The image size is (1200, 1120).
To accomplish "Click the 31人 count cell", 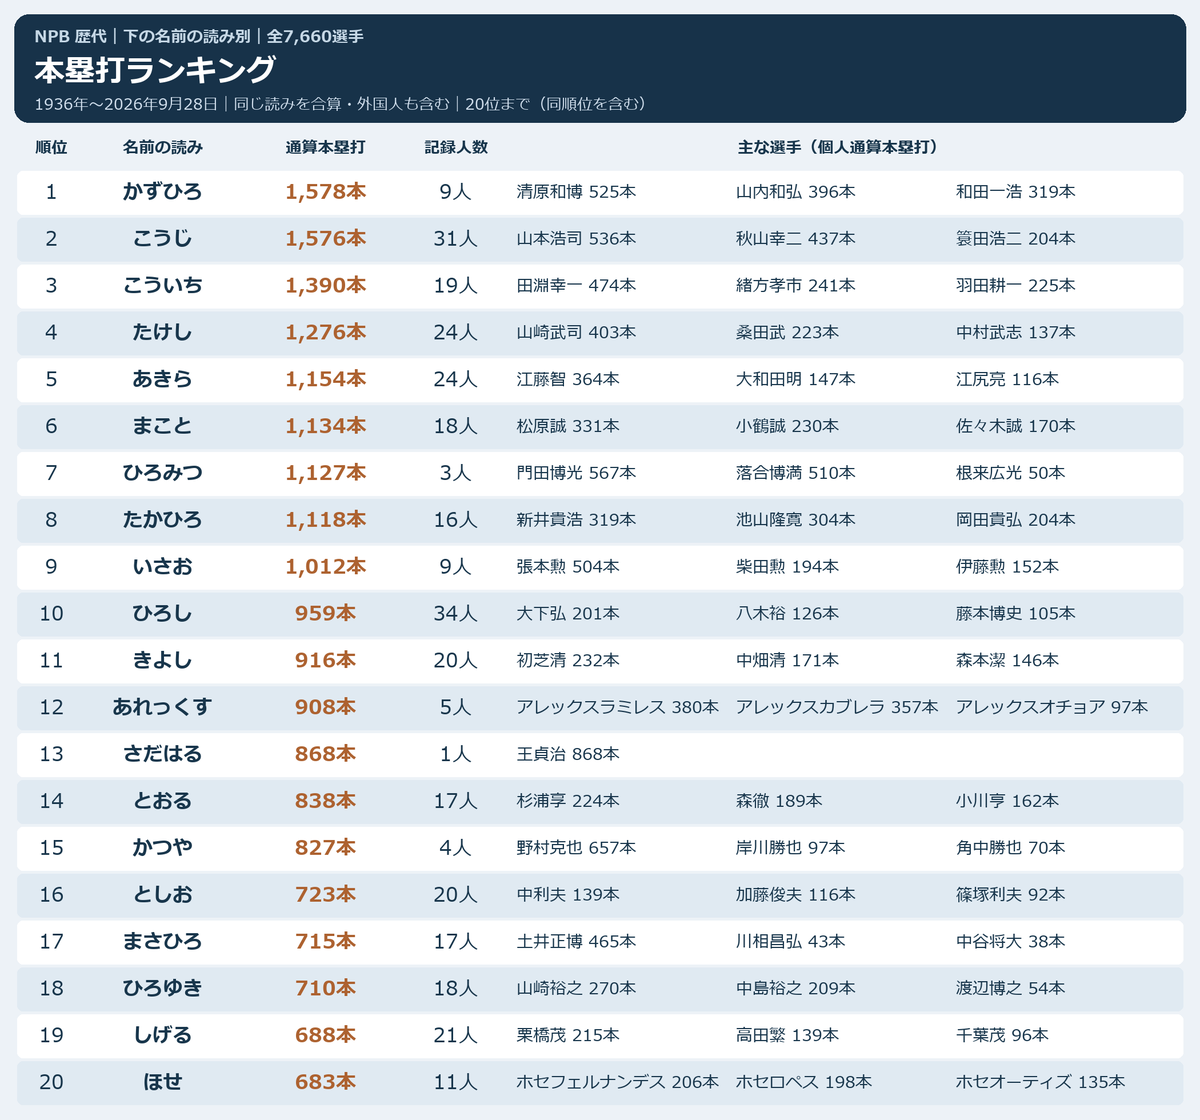I will [456, 238].
